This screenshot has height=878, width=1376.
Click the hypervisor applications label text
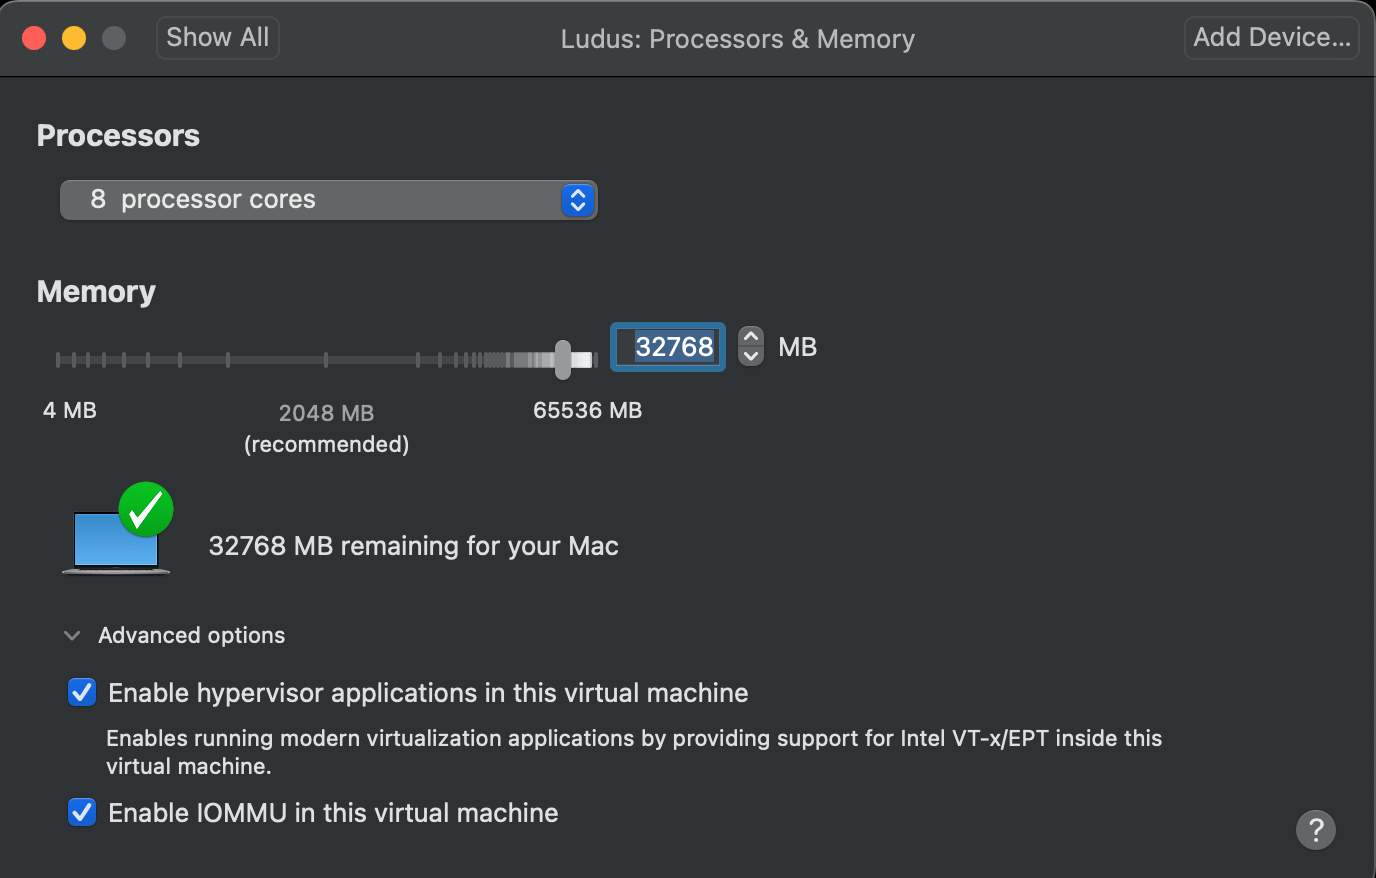click(428, 693)
